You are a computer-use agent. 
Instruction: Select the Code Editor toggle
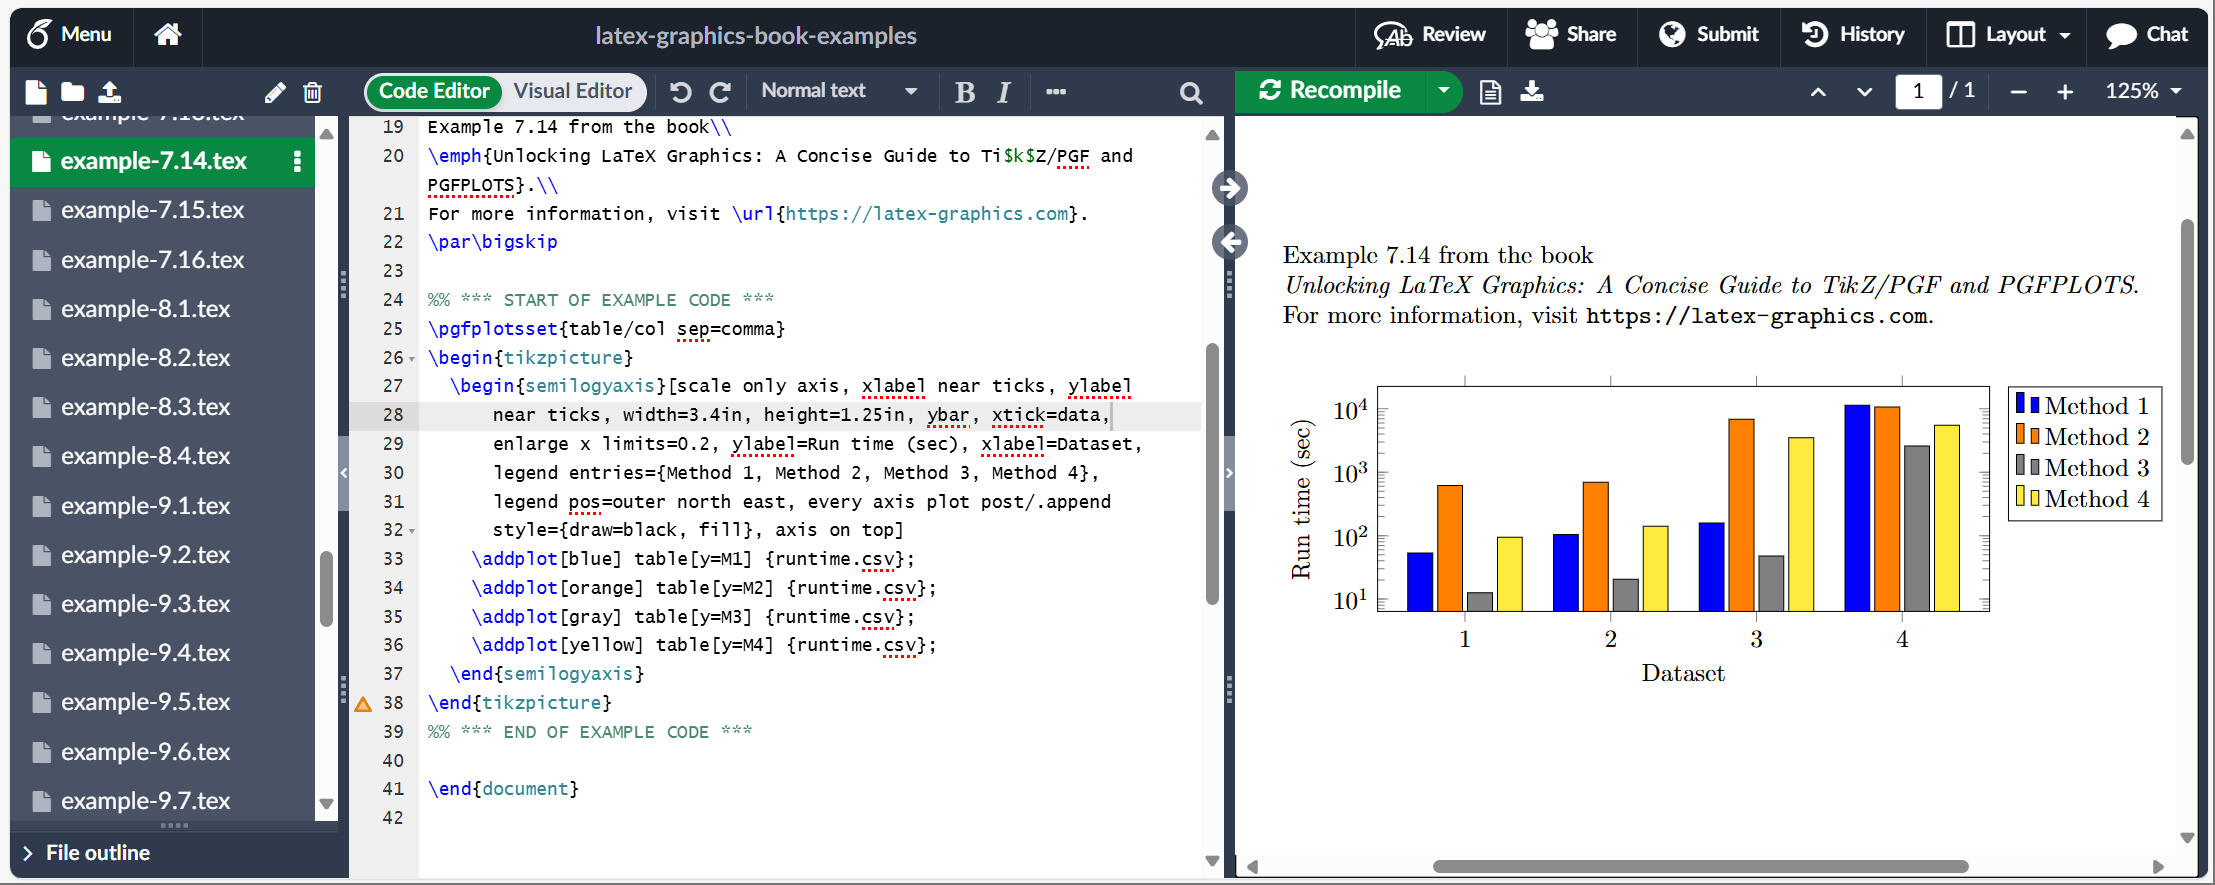(434, 91)
